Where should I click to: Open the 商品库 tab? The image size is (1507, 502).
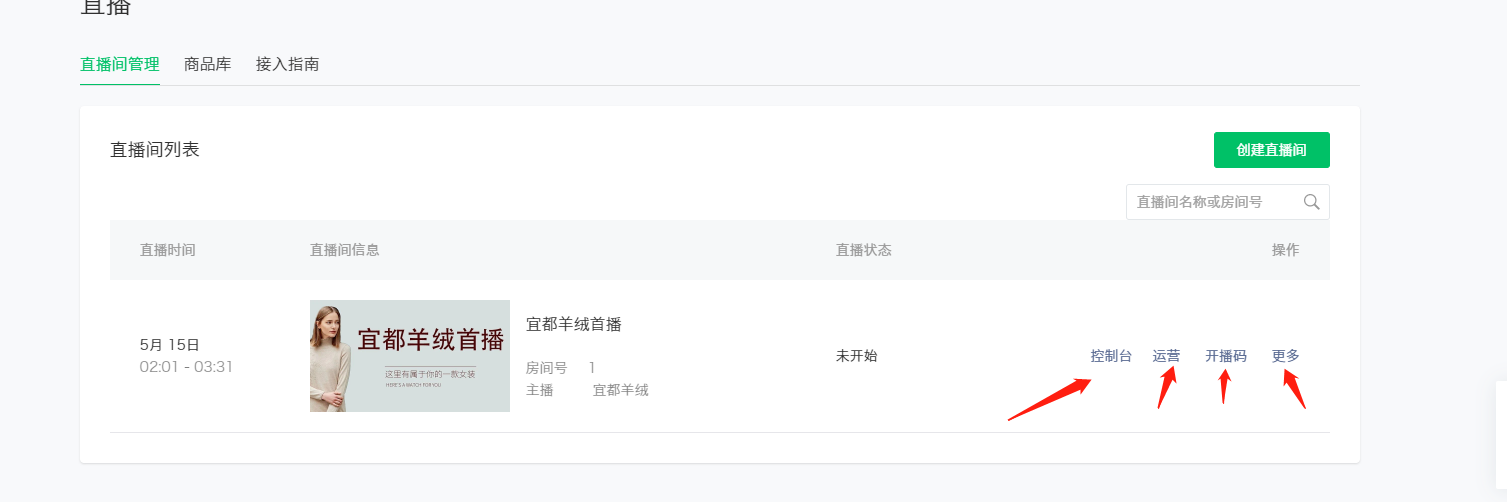coord(208,64)
